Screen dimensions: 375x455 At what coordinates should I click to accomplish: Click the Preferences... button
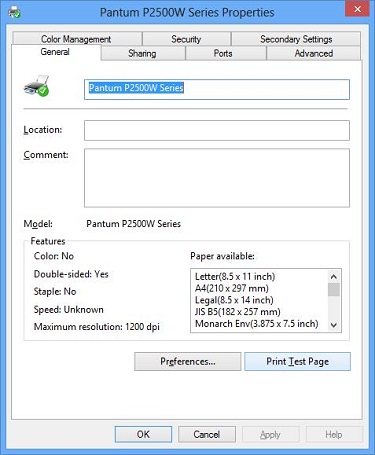[x=188, y=361]
